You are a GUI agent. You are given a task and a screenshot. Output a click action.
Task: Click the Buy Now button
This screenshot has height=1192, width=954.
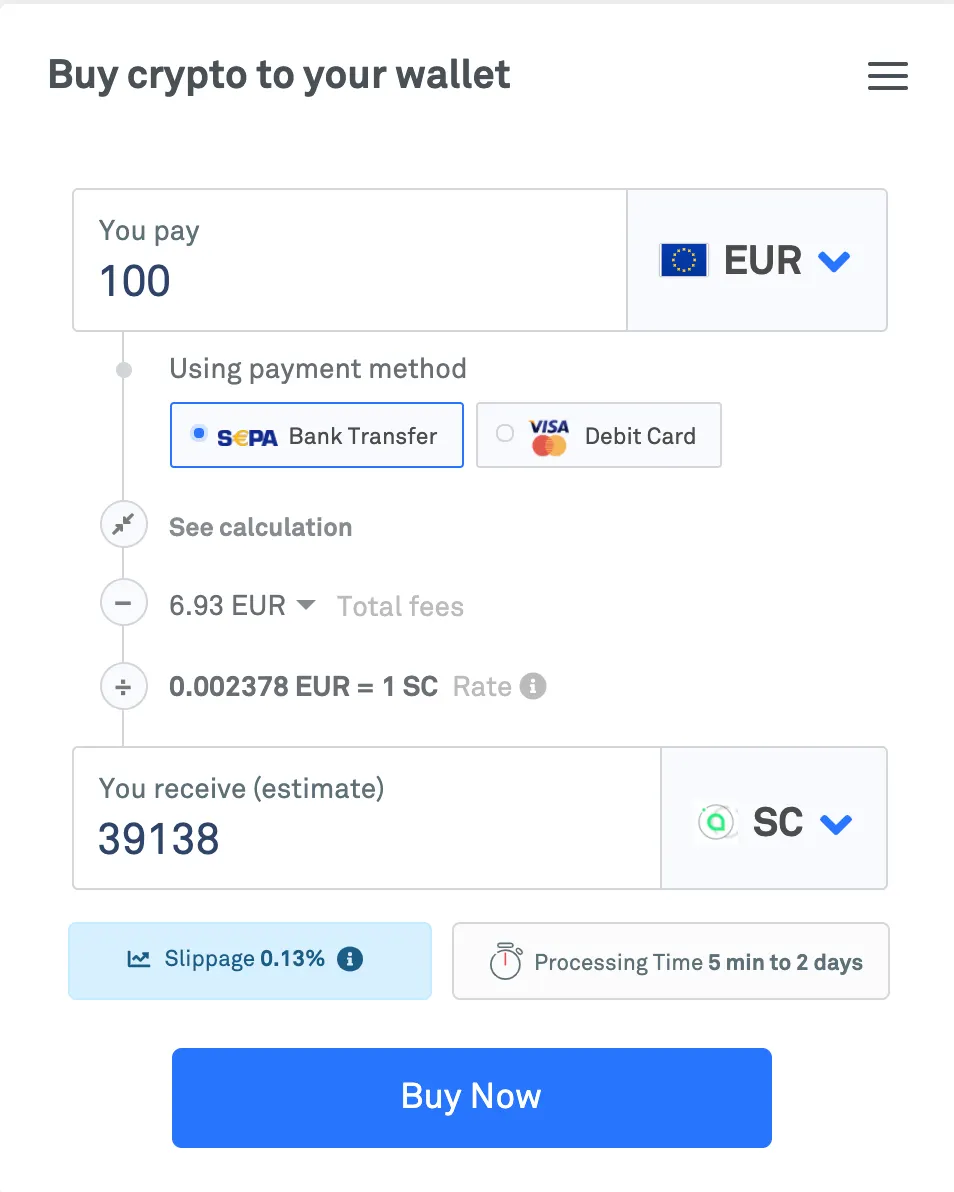(x=471, y=1096)
